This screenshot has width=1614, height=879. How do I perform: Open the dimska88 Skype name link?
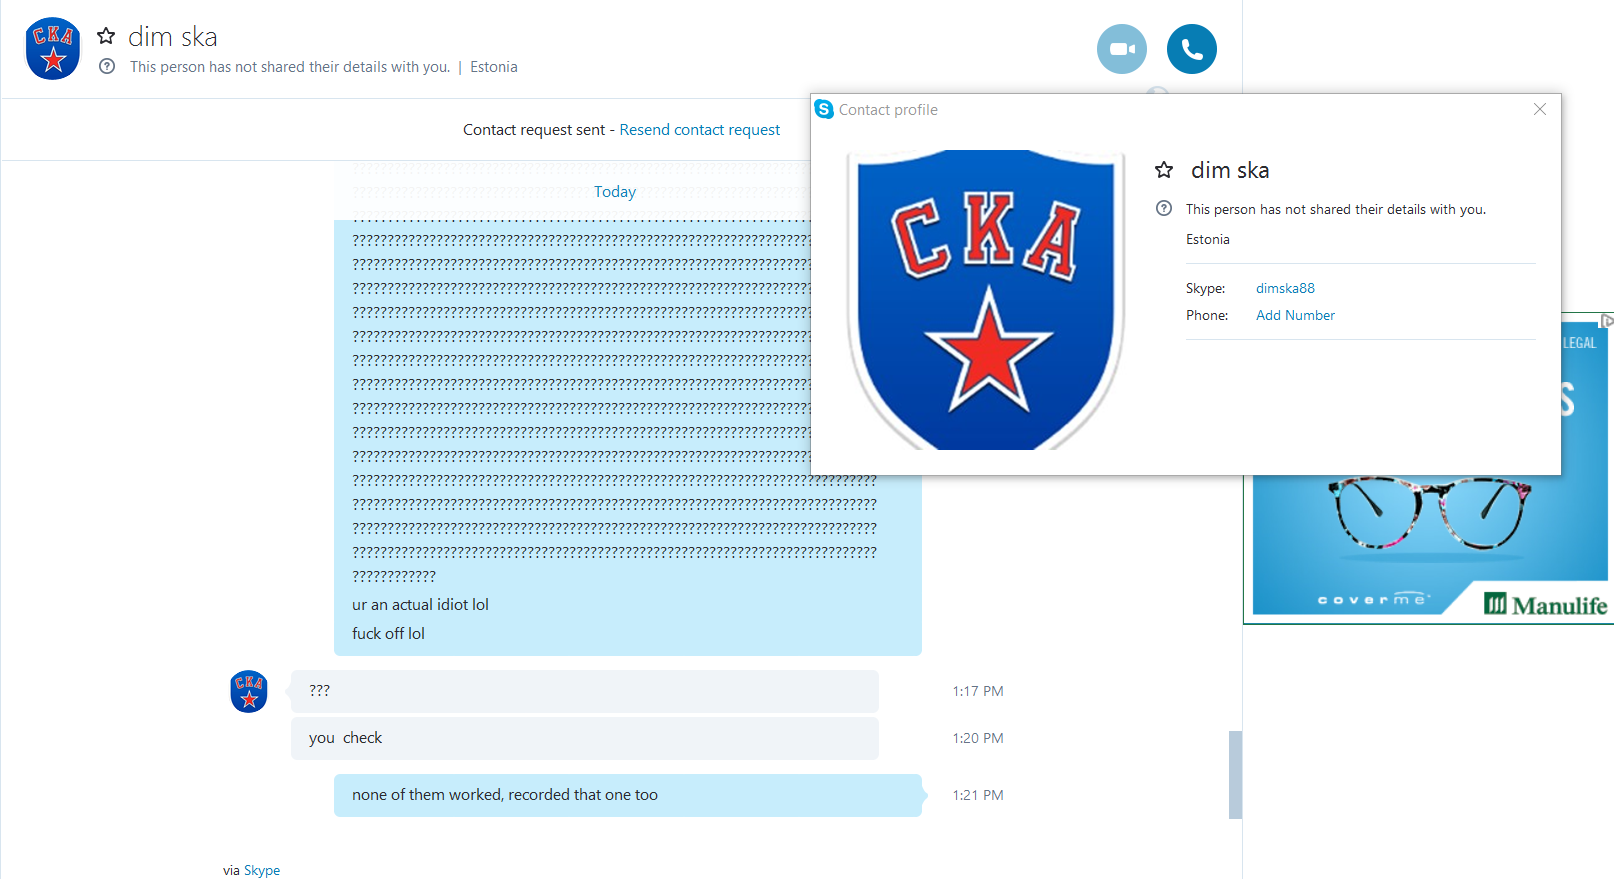[1285, 288]
